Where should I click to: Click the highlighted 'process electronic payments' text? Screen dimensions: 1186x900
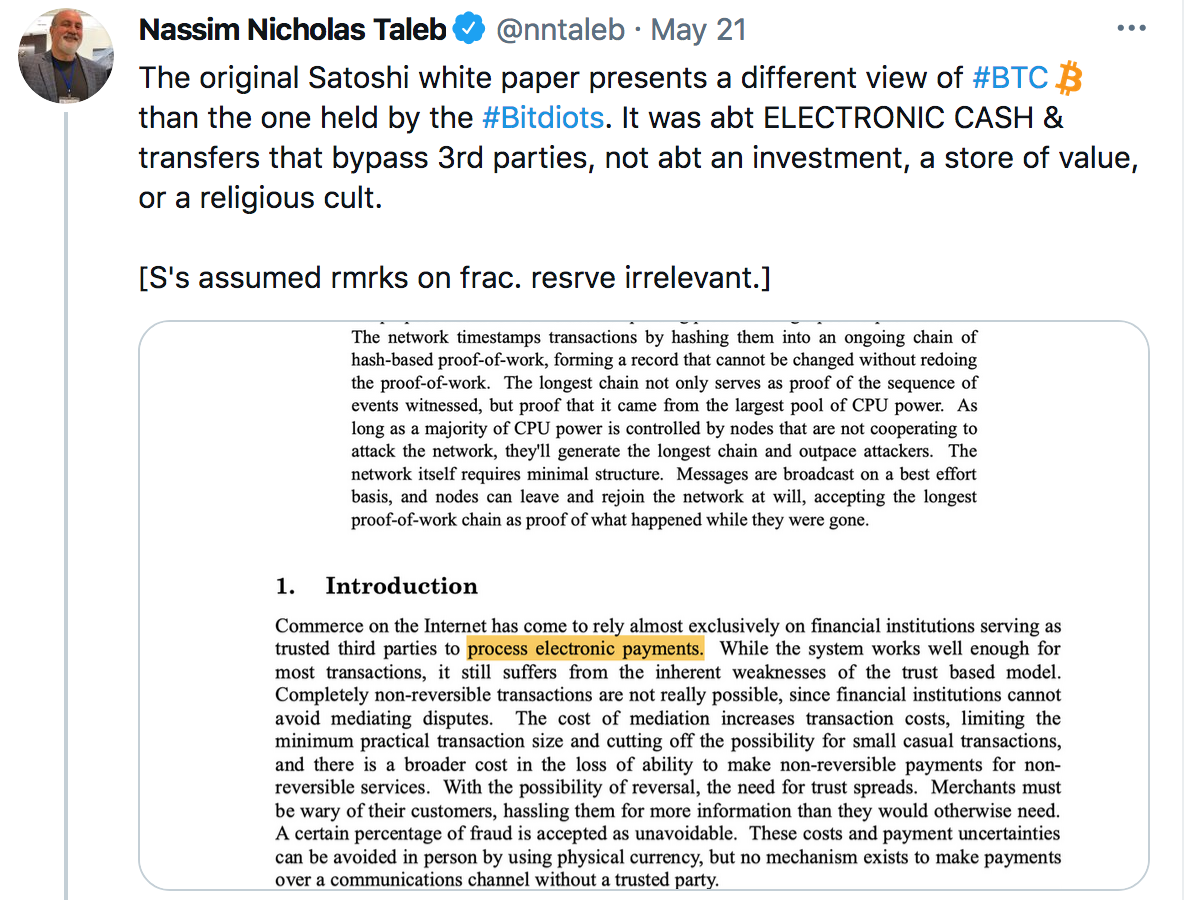585,649
